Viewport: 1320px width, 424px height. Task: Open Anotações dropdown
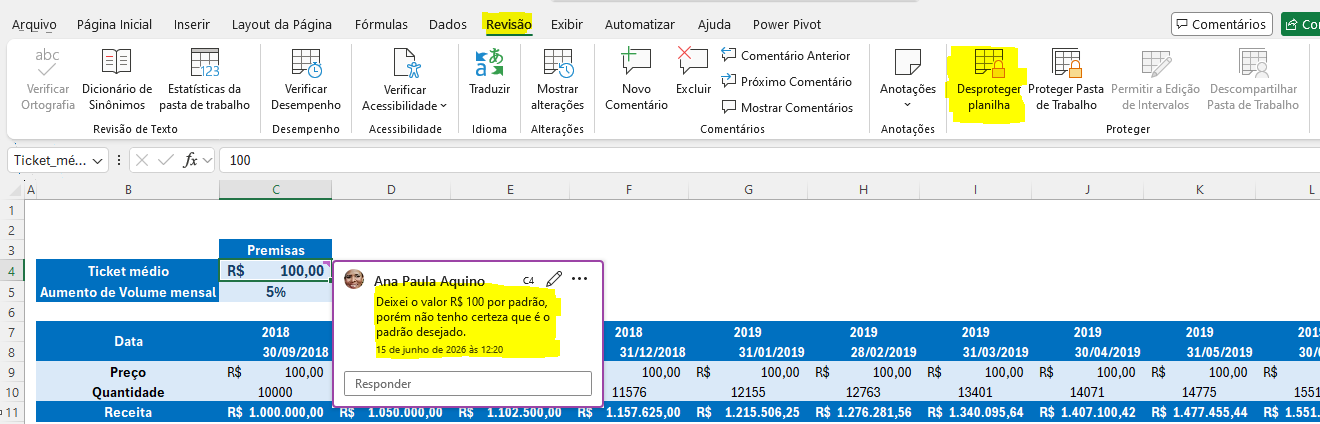point(907,79)
